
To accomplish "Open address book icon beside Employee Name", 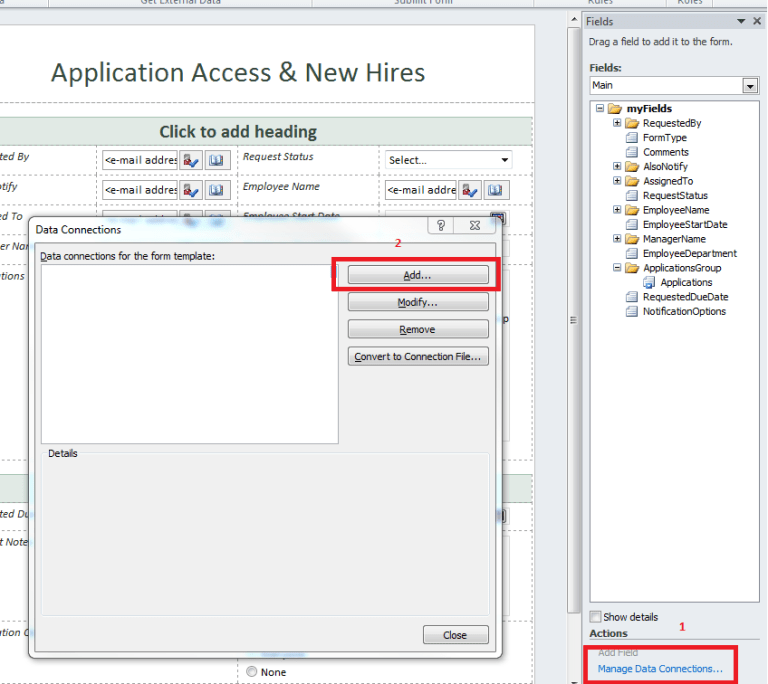I will [x=497, y=190].
